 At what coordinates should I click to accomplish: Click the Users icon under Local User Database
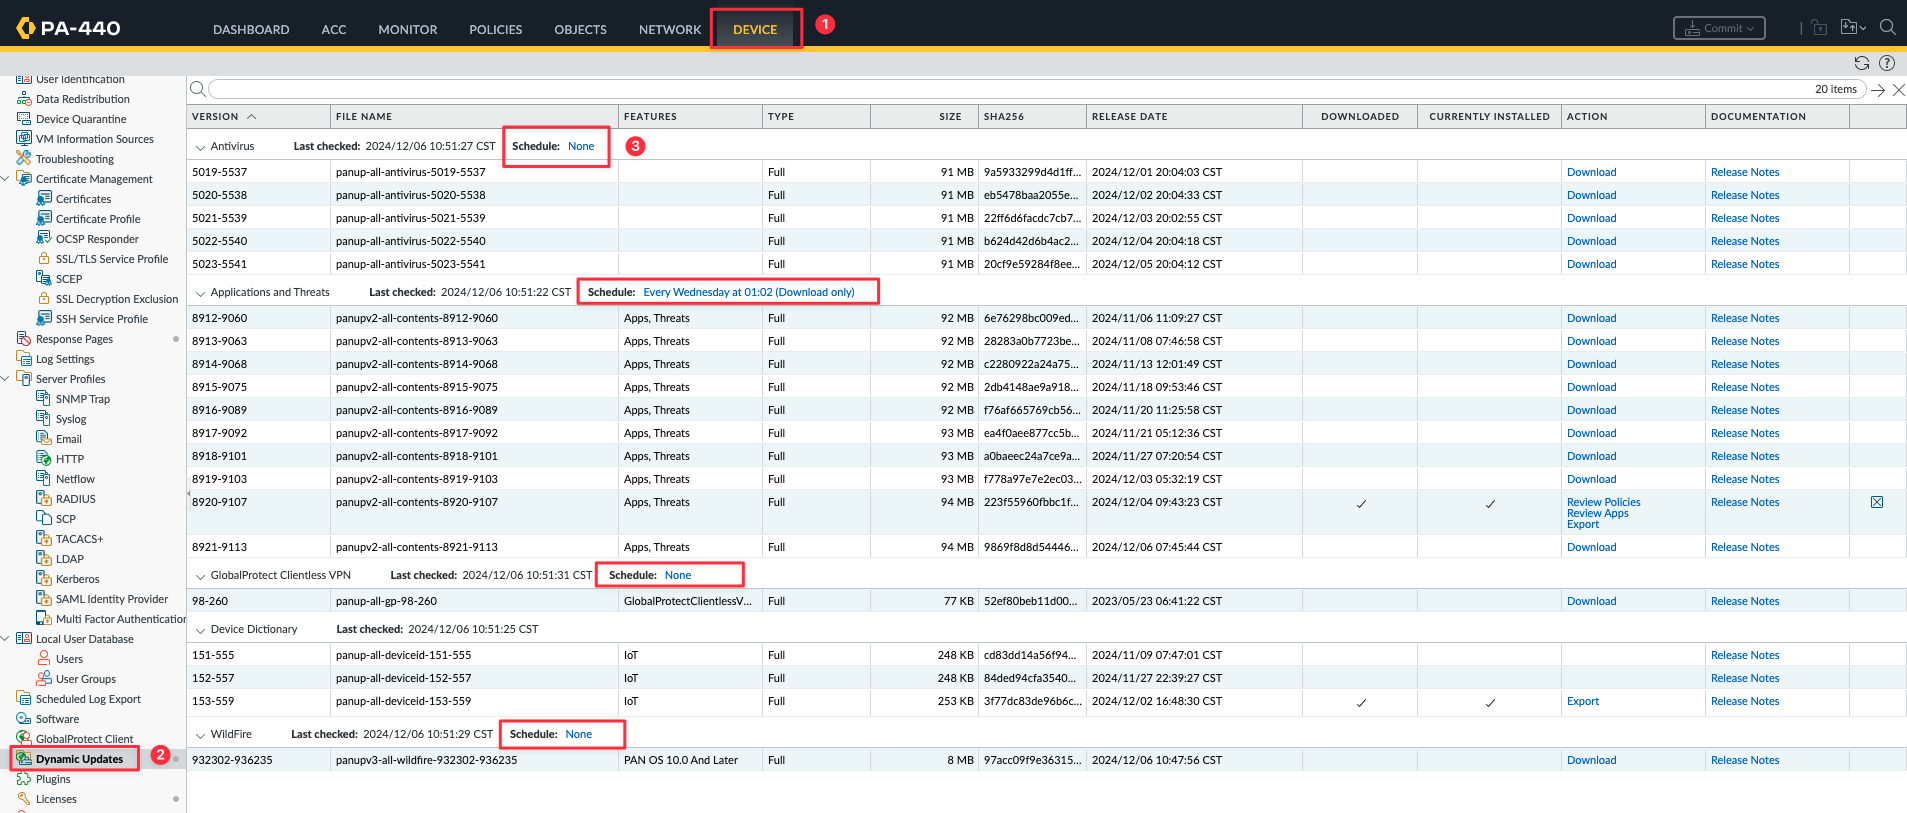(x=44, y=659)
